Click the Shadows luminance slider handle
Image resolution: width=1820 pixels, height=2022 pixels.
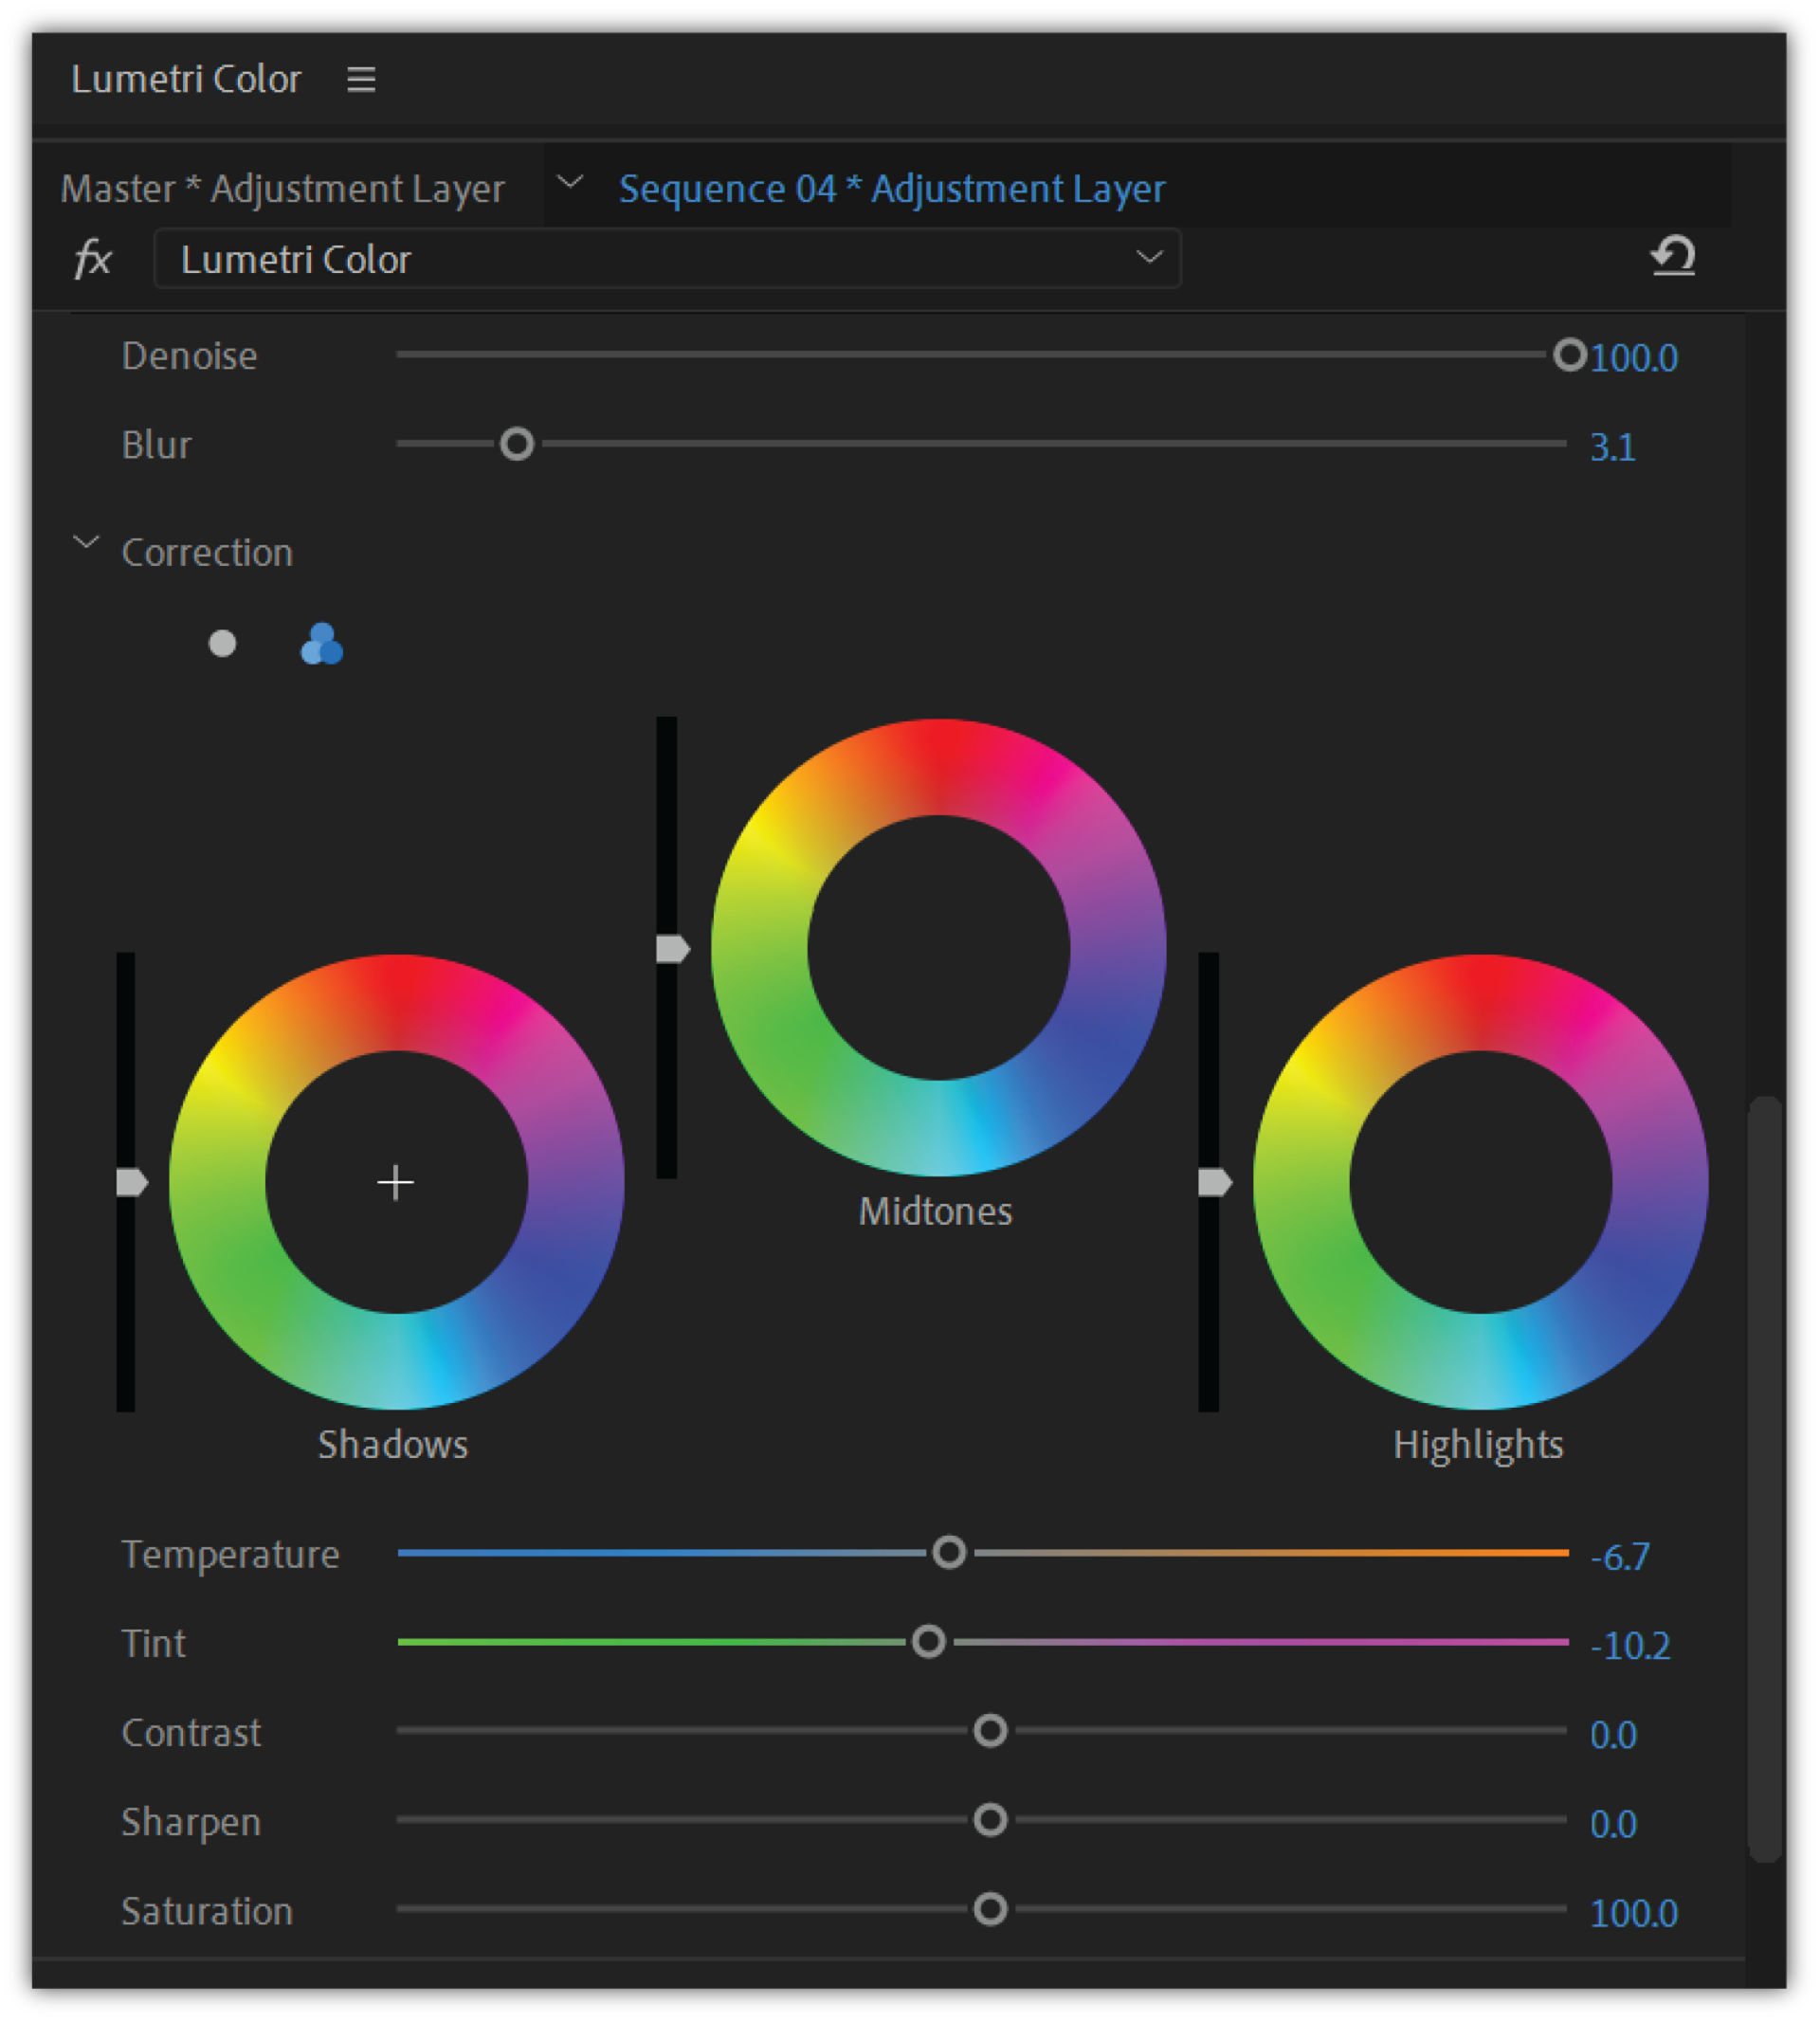pyautogui.click(x=131, y=1183)
